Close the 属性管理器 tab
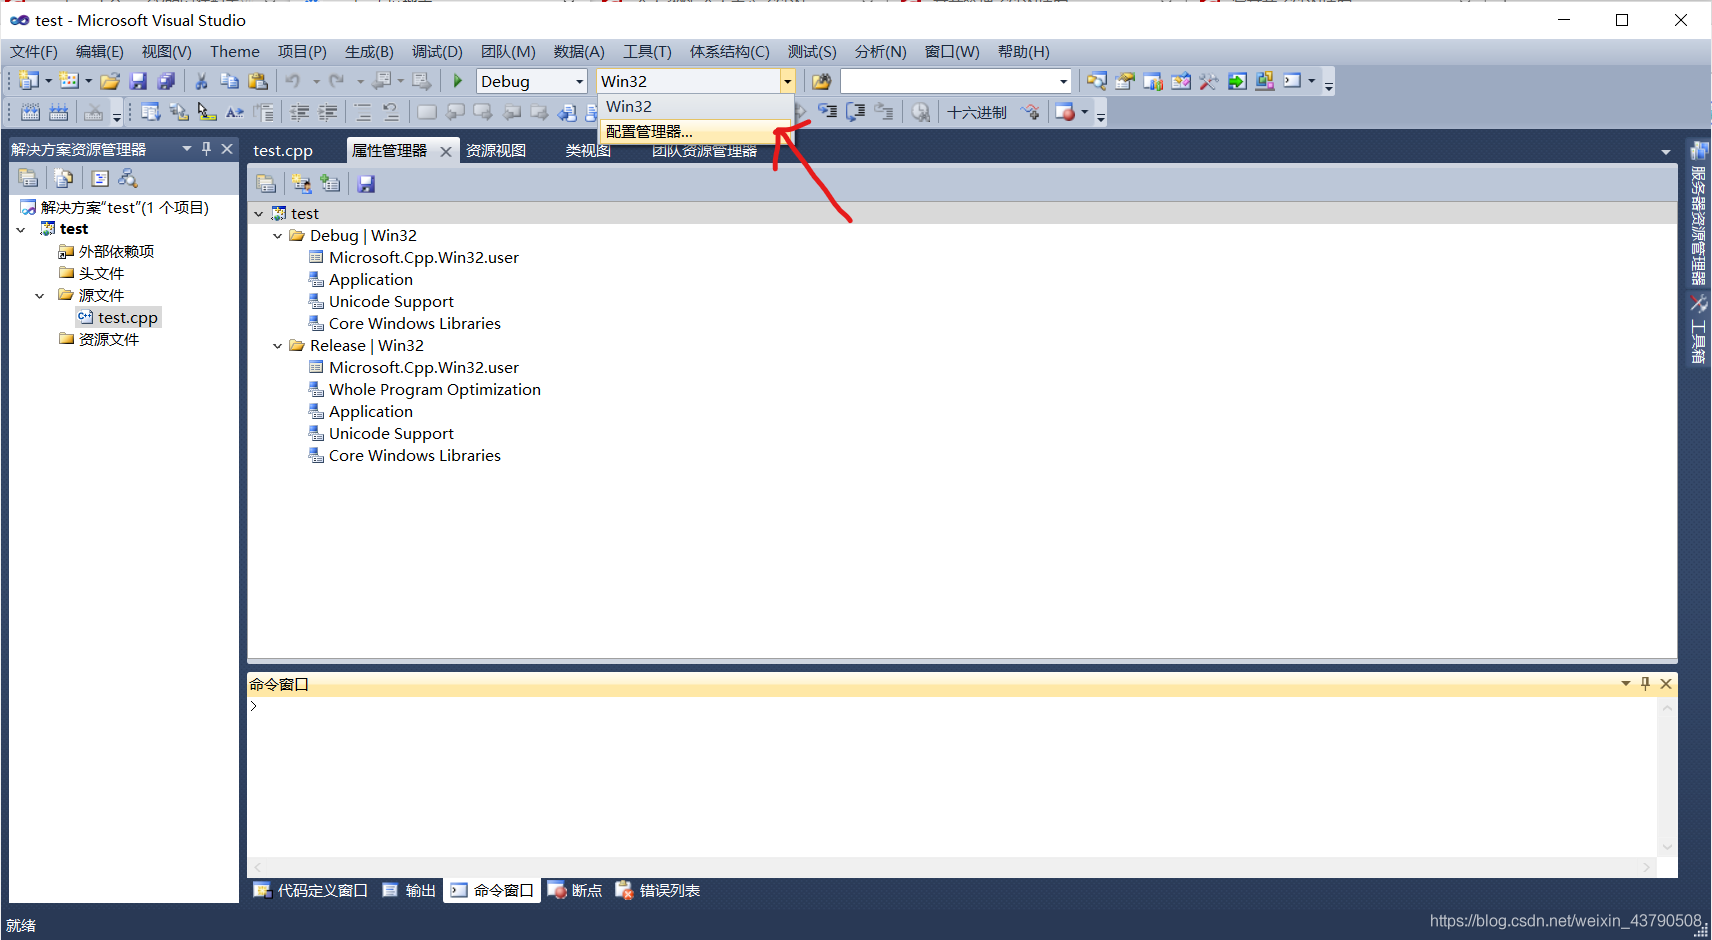The width and height of the screenshot is (1712, 940). coord(446,151)
